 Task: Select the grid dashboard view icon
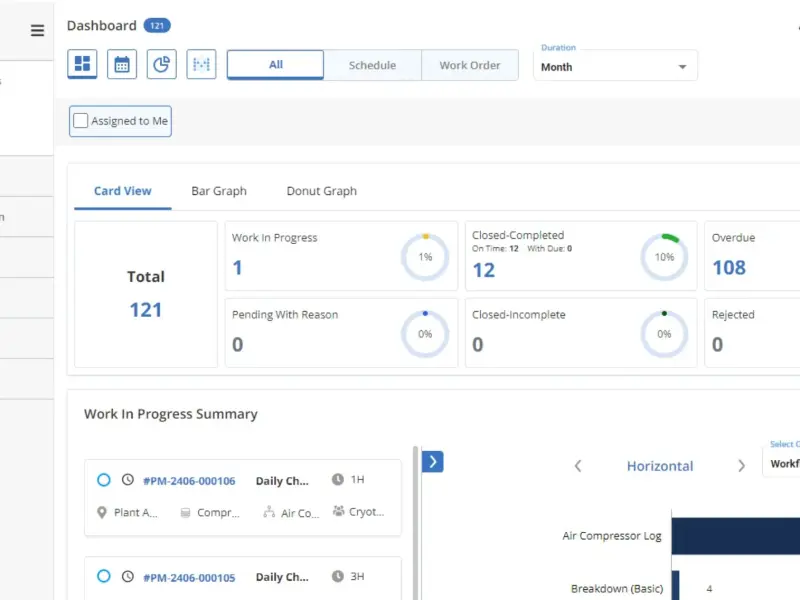click(x=82, y=64)
